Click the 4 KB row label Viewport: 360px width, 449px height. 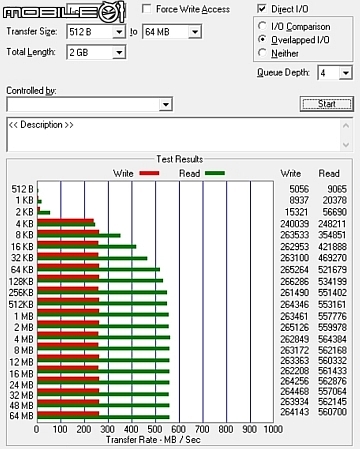point(25,224)
